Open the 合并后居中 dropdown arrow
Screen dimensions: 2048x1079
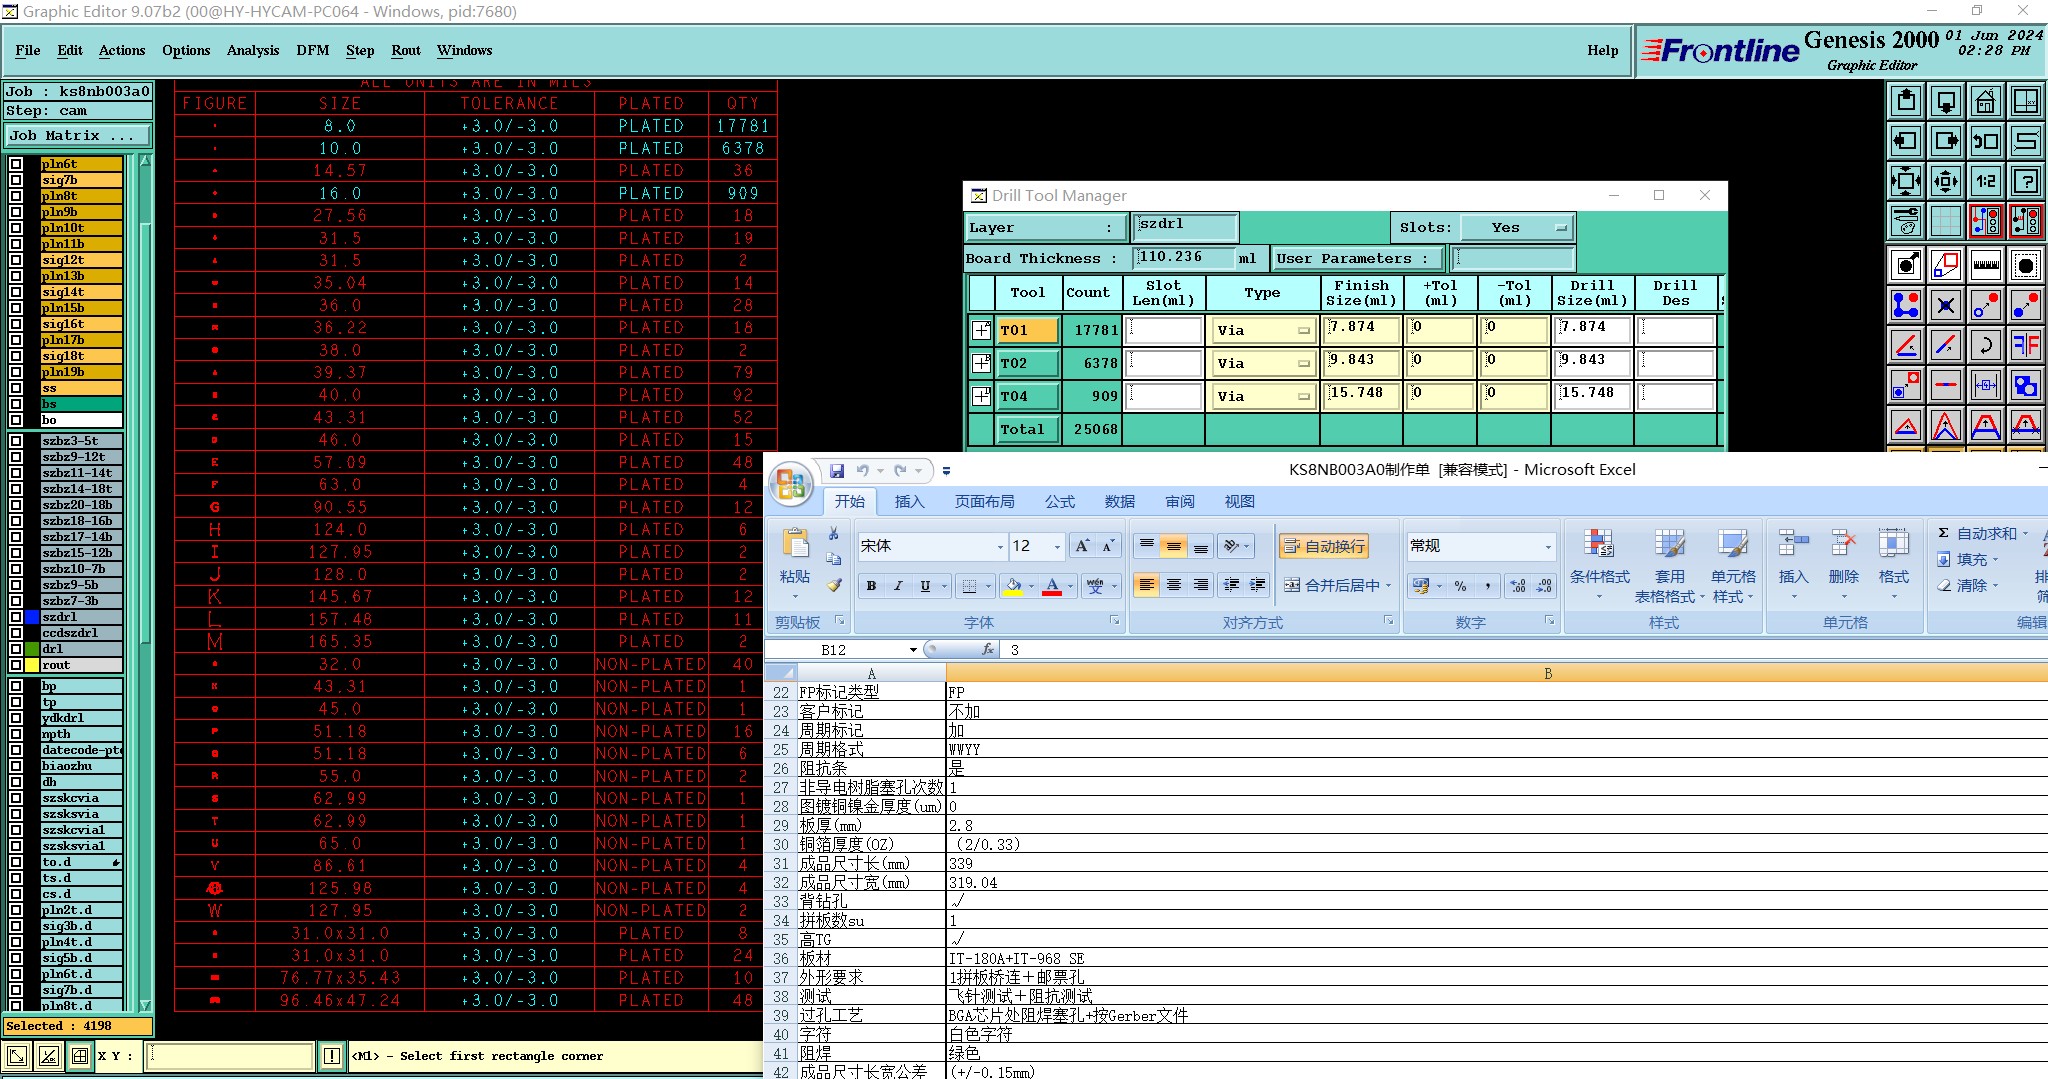click(1388, 586)
